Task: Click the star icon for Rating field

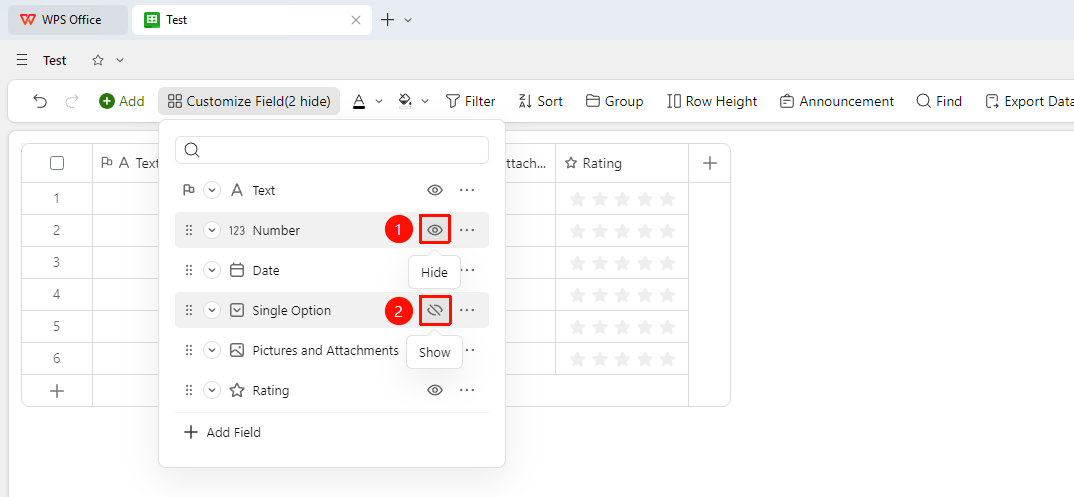Action: coord(237,390)
